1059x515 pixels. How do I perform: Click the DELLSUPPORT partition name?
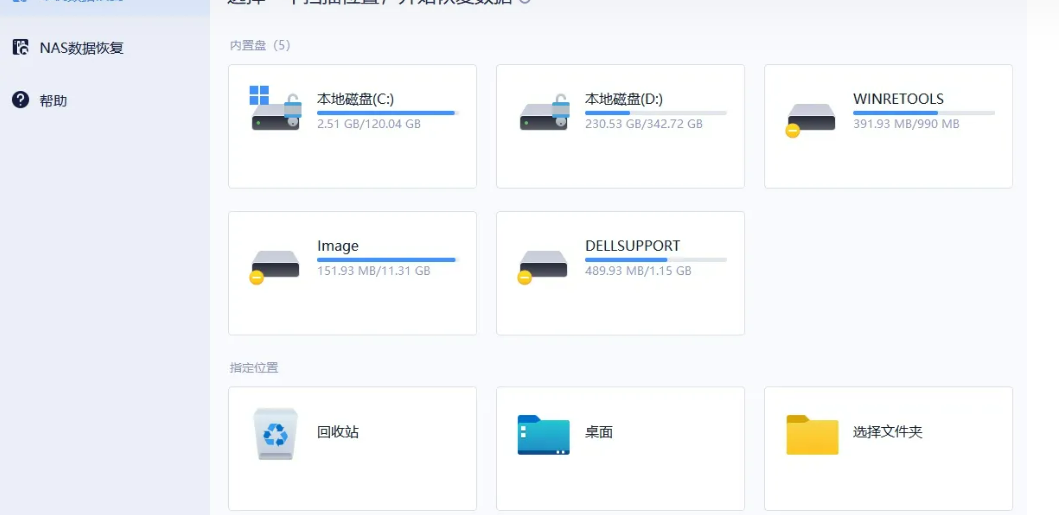point(632,246)
